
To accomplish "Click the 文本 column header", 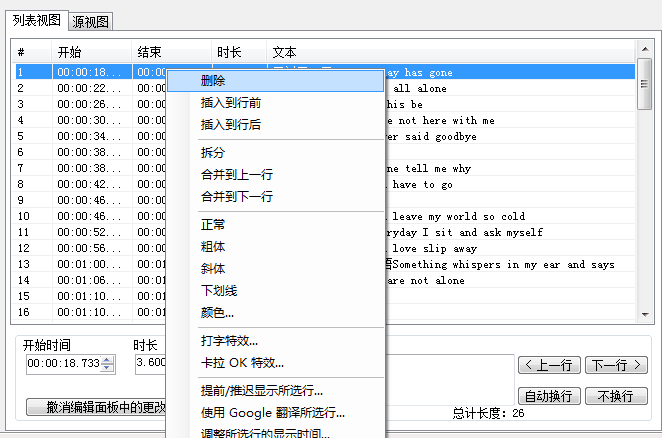I will click(x=451, y=52).
